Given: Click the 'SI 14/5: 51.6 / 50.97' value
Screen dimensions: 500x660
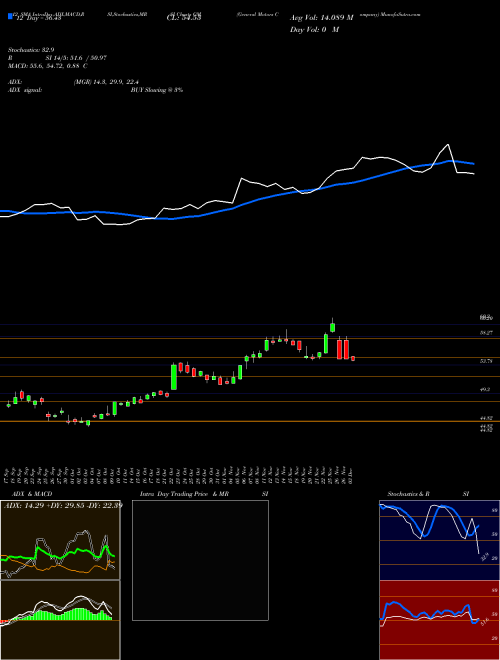Looking at the screenshot, I should click(76, 58).
